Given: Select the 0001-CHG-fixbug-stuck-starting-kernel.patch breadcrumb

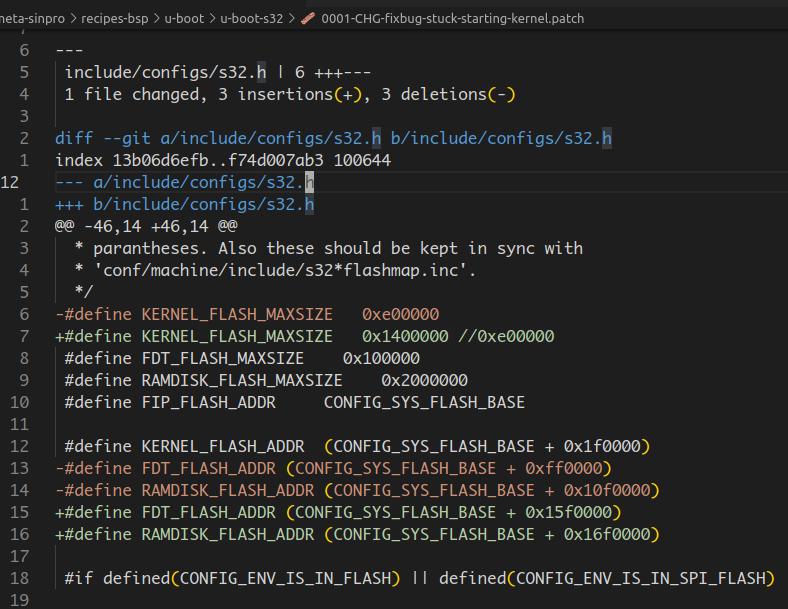Looking at the screenshot, I should (x=452, y=18).
